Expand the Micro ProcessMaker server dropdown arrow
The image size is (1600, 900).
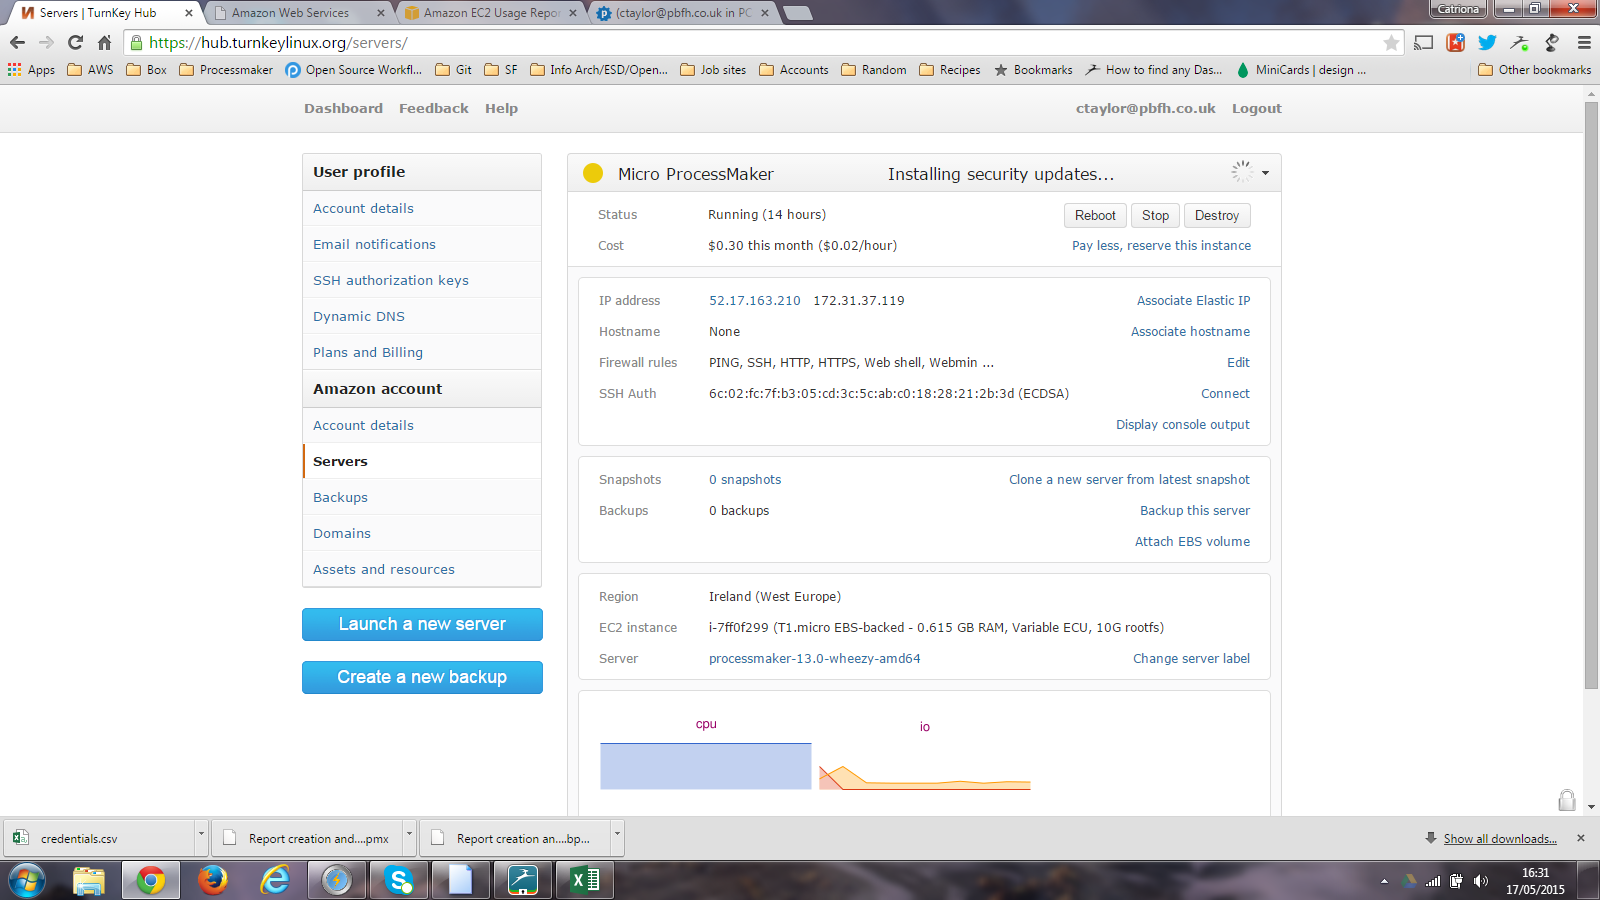click(1265, 173)
